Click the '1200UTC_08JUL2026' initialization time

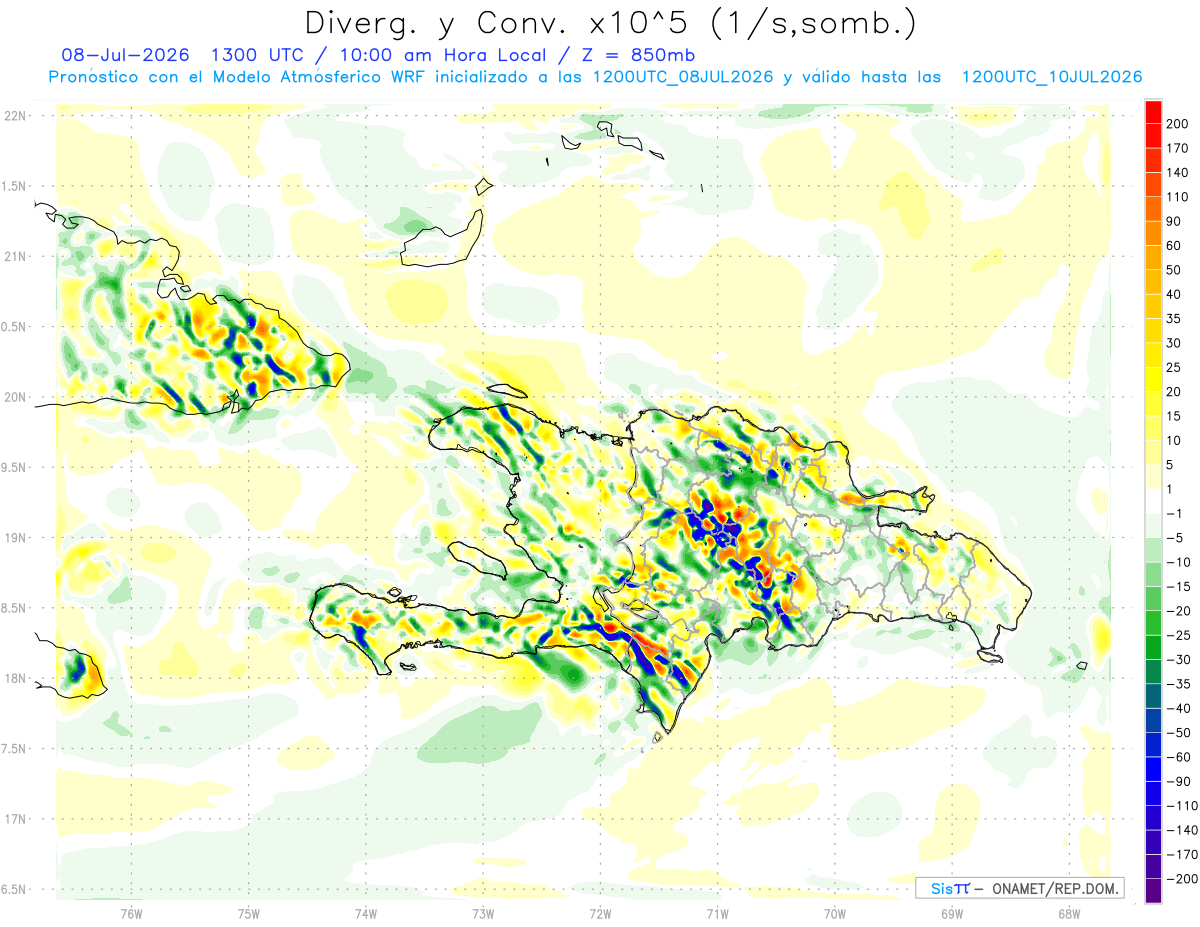pyautogui.click(x=683, y=77)
